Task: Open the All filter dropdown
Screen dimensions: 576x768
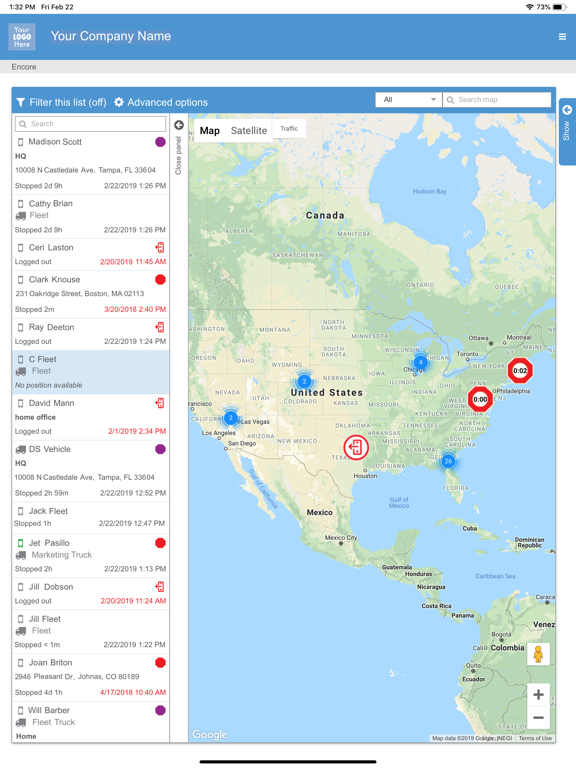Action: tap(408, 100)
